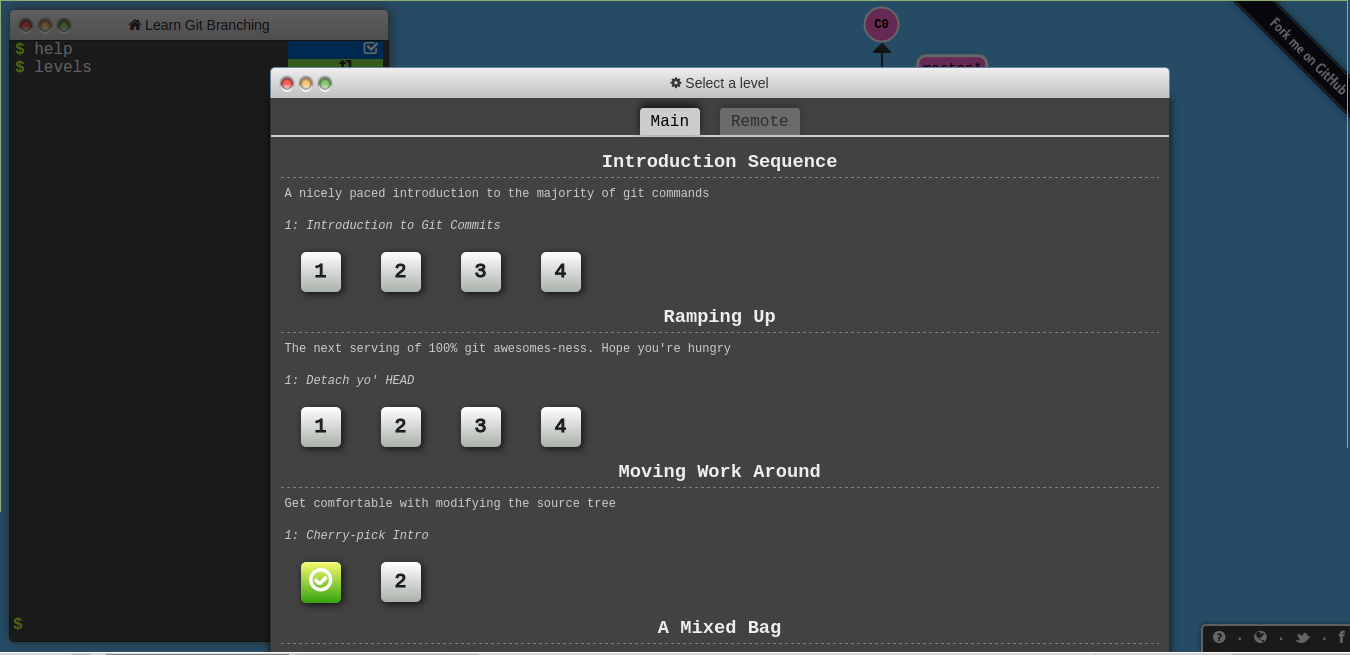1350x655 pixels.
Task: Click the 'A Mixed Bag' heading
Action: coord(719,627)
